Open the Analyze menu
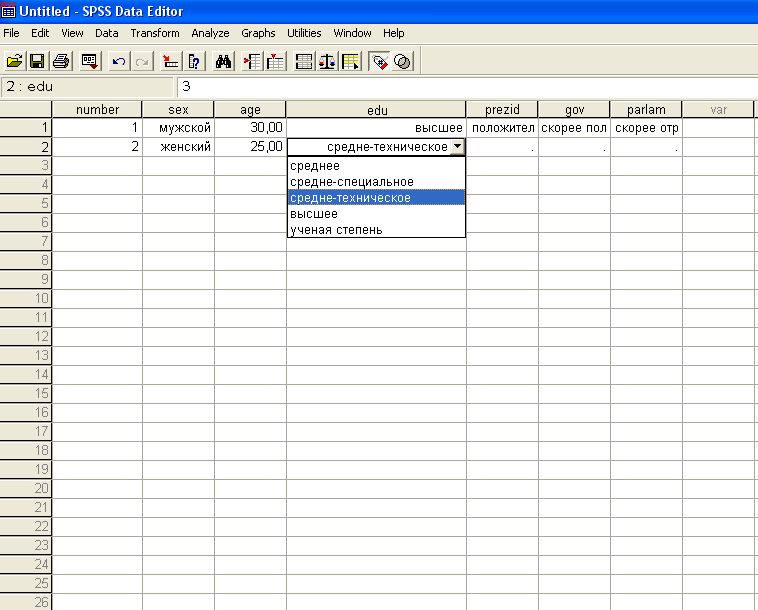This screenshot has width=758, height=610. click(210, 33)
